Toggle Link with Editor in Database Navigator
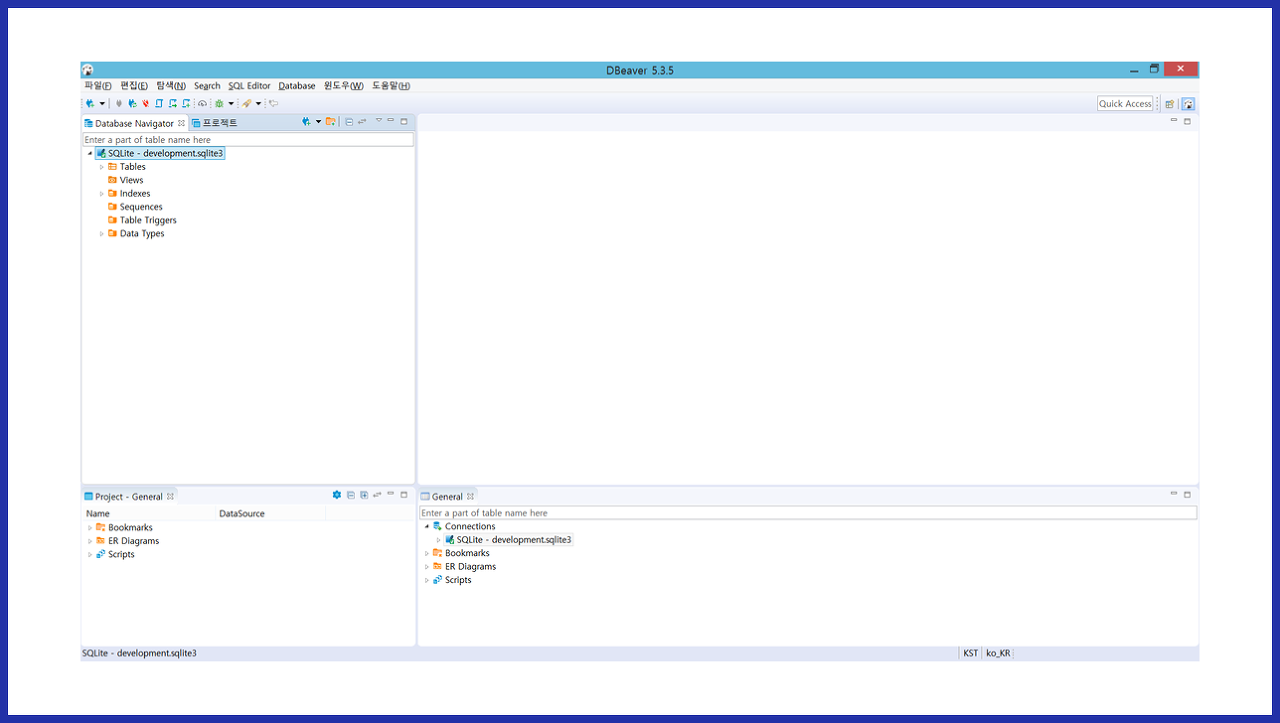The width and height of the screenshot is (1280, 723). click(x=362, y=121)
